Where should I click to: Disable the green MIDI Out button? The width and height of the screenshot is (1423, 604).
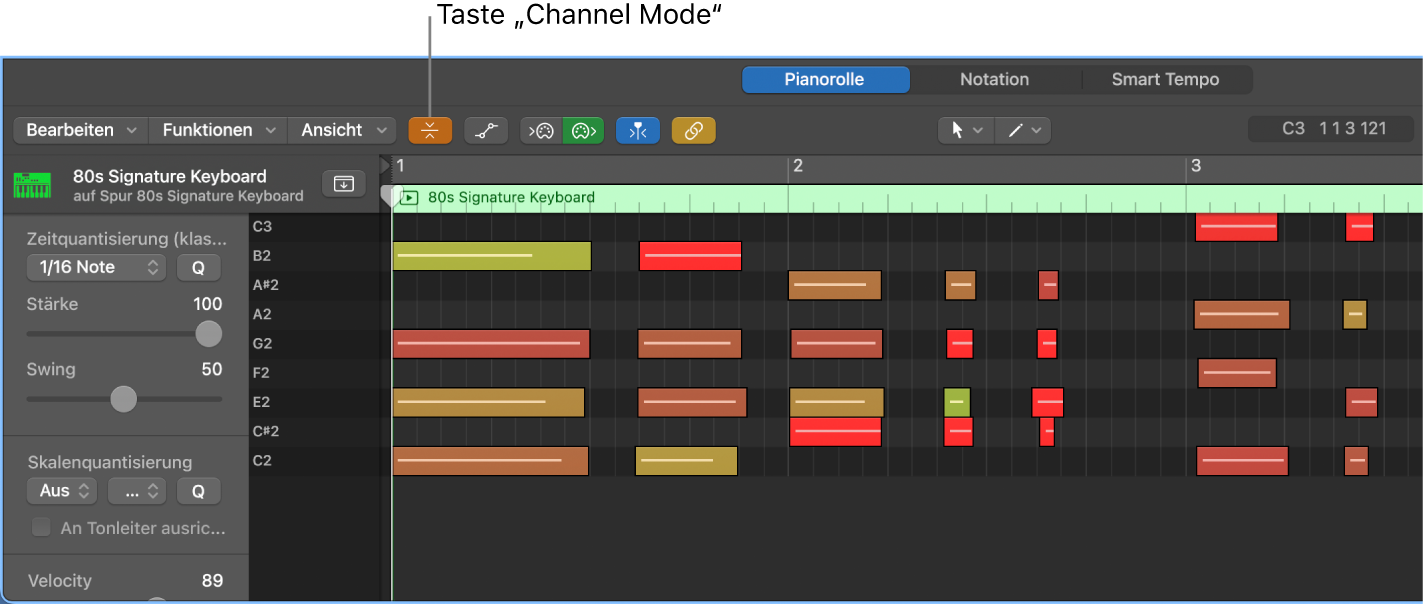(583, 130)
